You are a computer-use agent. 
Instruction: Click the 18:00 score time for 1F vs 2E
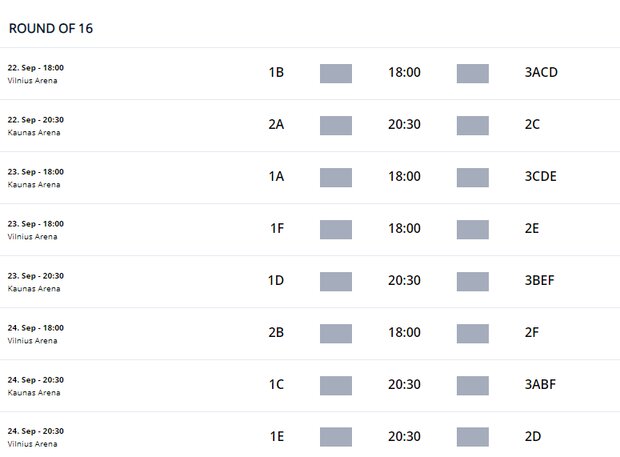pyautogui.click(x=404, y=229)
